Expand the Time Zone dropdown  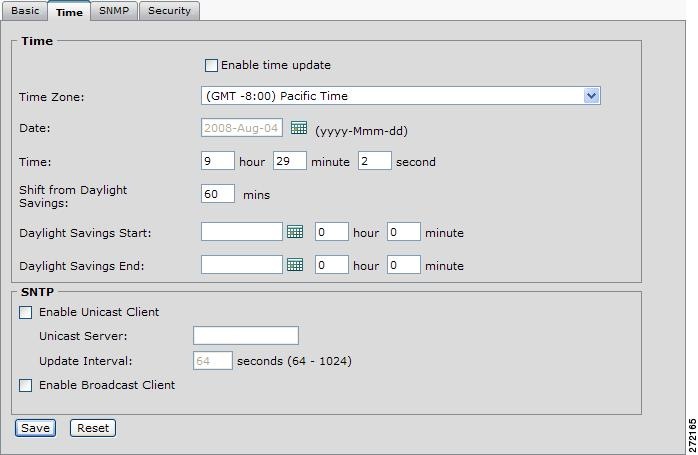pos(591,96)
